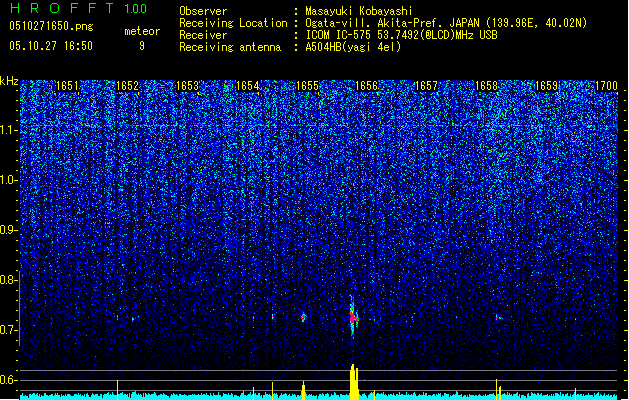Click the 1654 time marker
The width and height of the screenshot is (629, 400).
pyautogui.click(x=248, y=86)
